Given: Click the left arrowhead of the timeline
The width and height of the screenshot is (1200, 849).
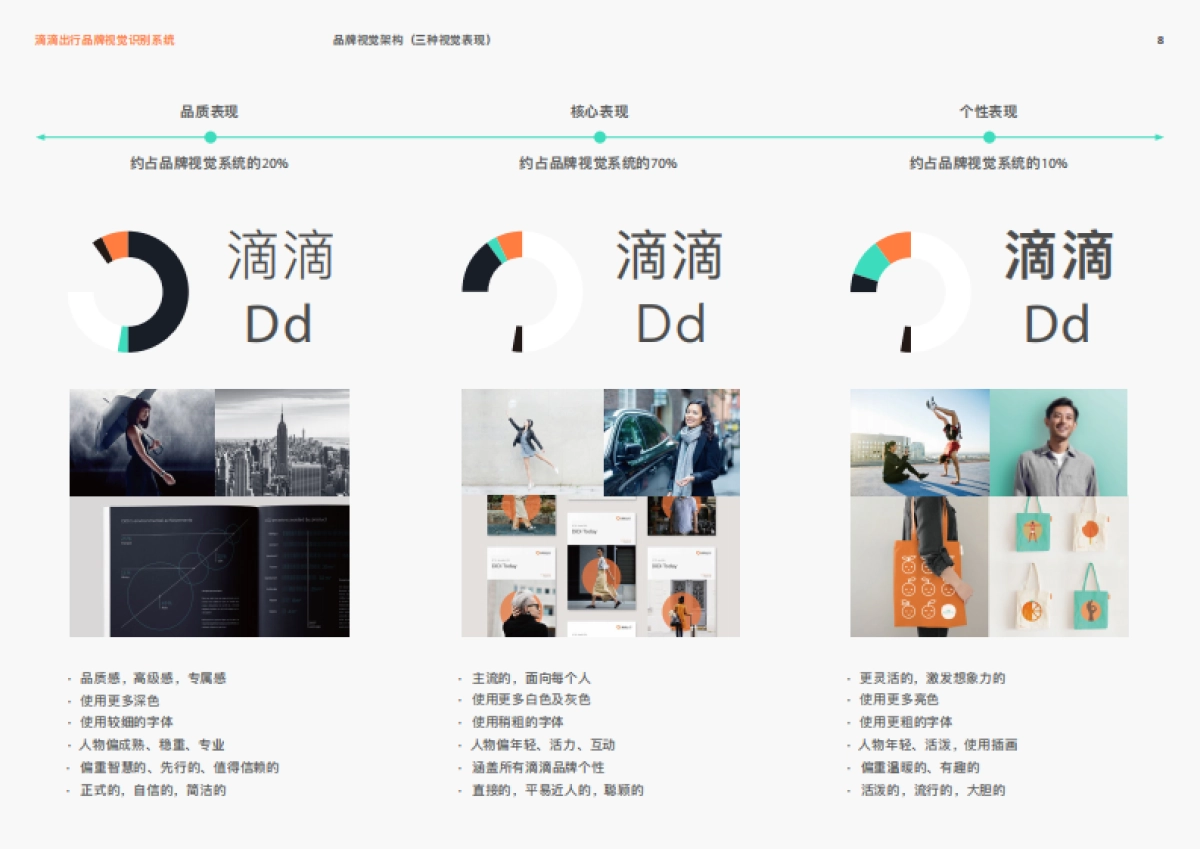Looking at the screenshot, I should [41, 137].
